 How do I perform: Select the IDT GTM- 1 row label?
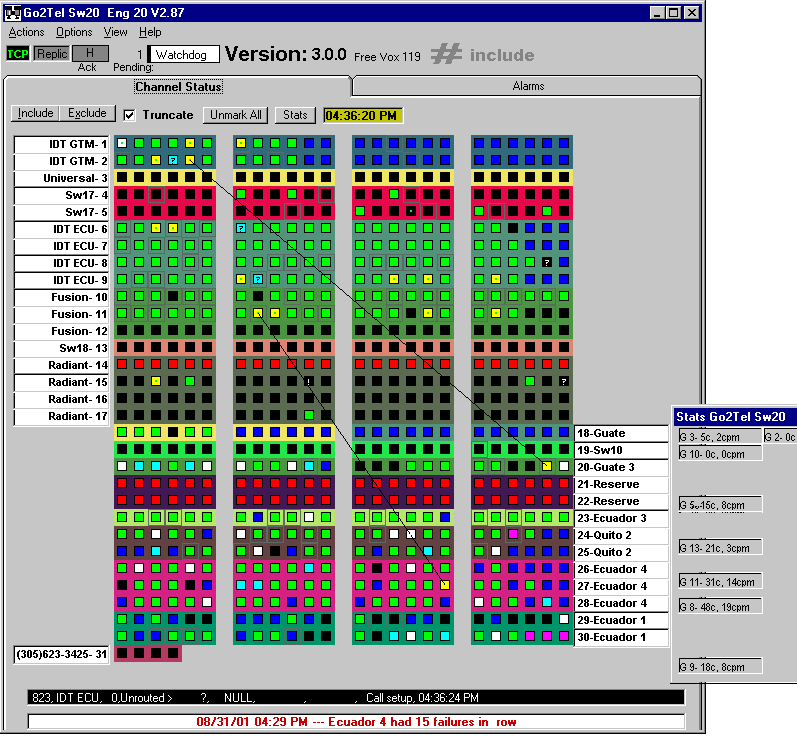pos(62,144)
